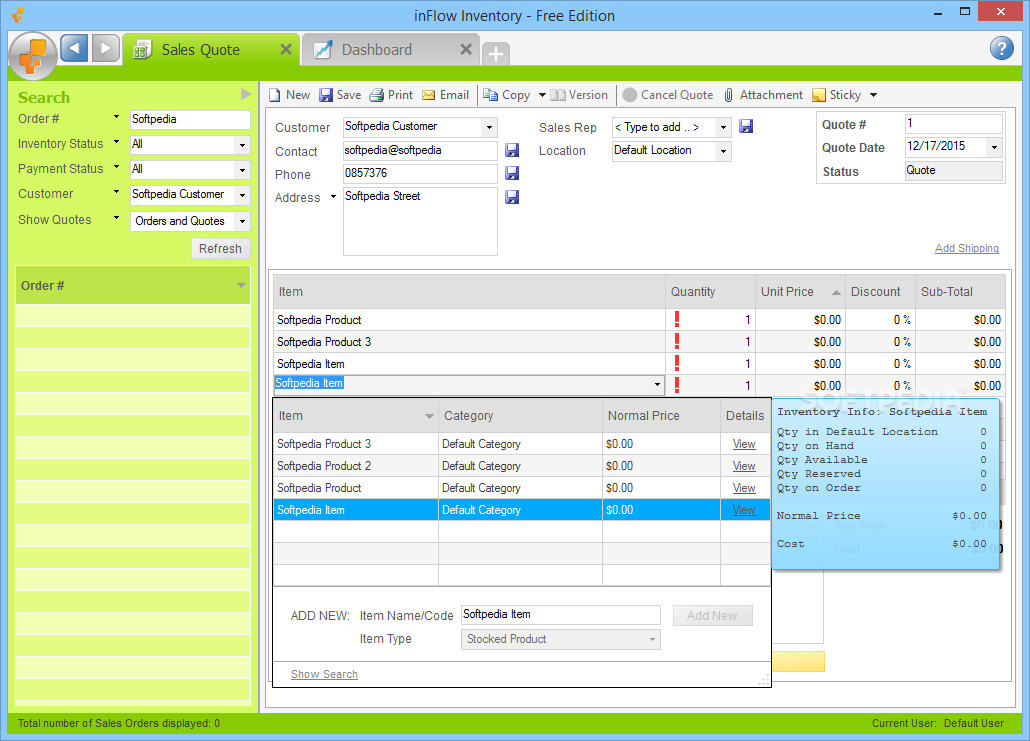Open the Version toolbar item
Screen dimensions: 1030x741
[x=579, y=95]
